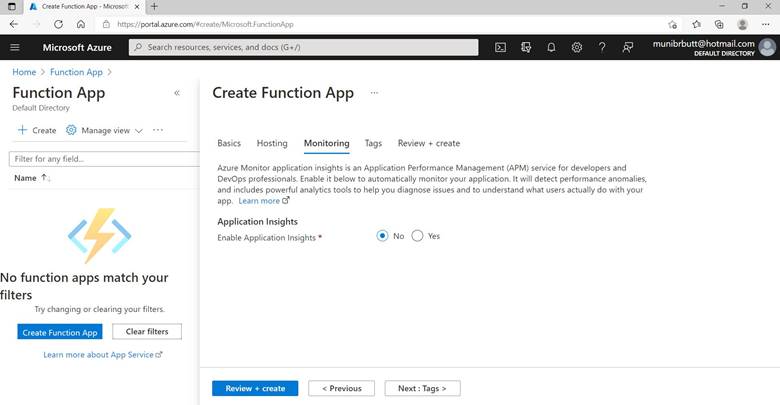The image size is (780, 405).
Task: Open Cloud Shell from the top bar
Action: pos(500,47)
